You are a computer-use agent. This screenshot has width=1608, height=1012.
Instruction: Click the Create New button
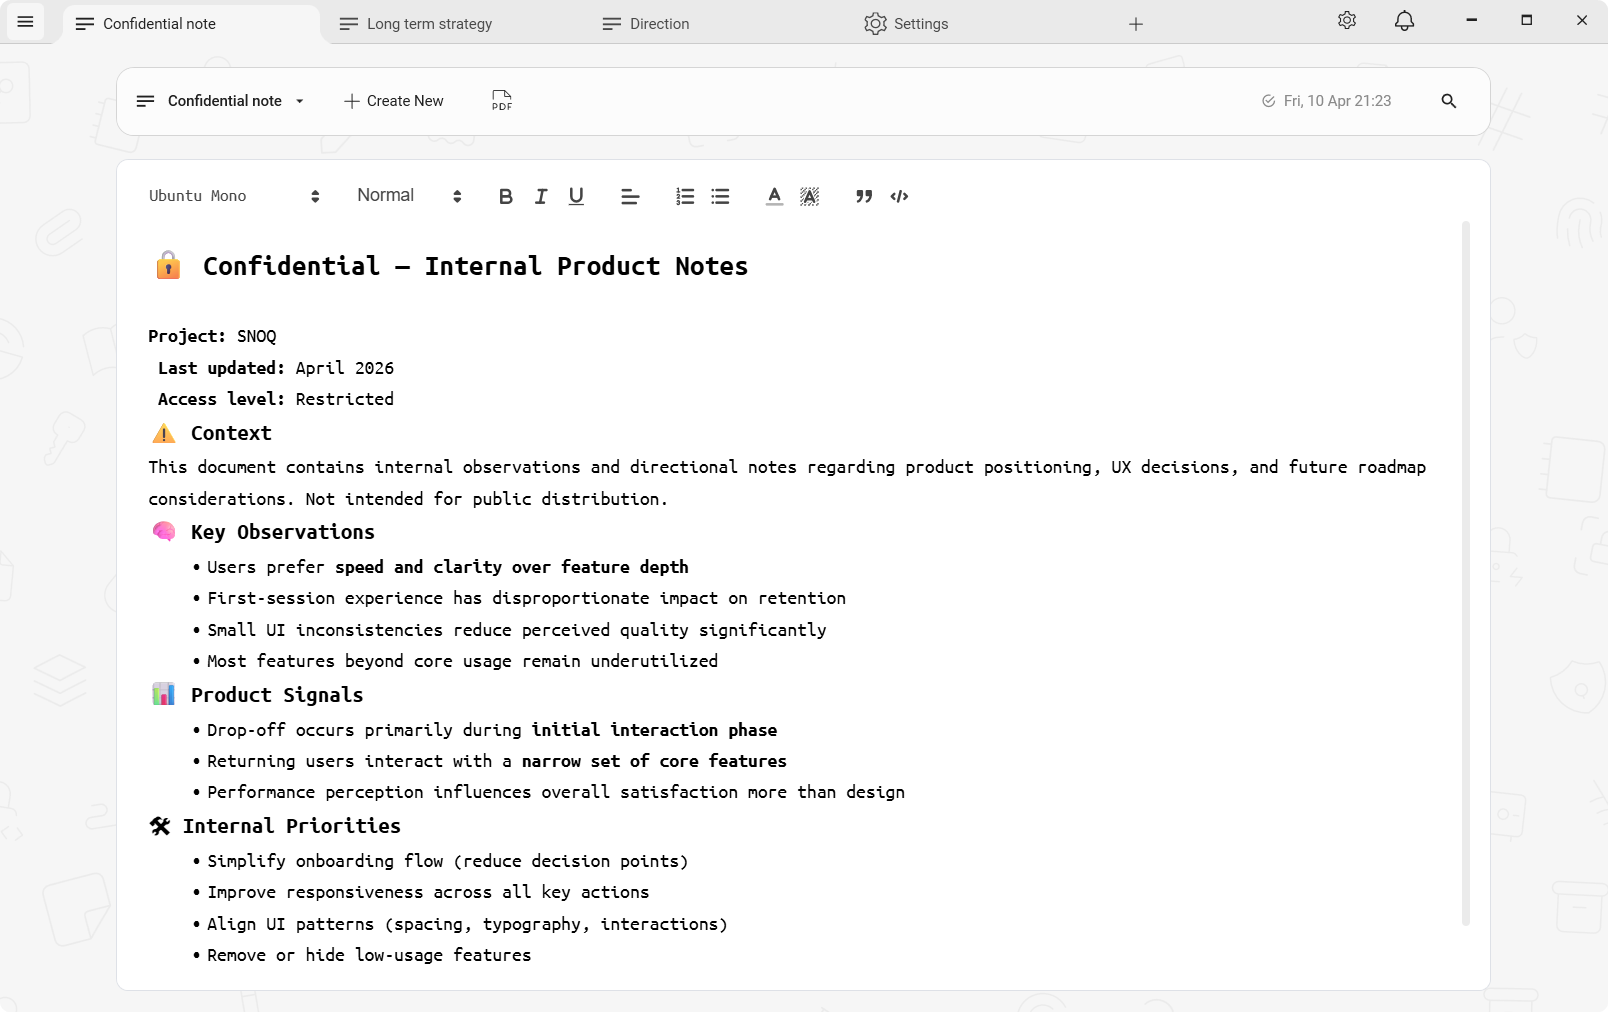click(393, 100)
